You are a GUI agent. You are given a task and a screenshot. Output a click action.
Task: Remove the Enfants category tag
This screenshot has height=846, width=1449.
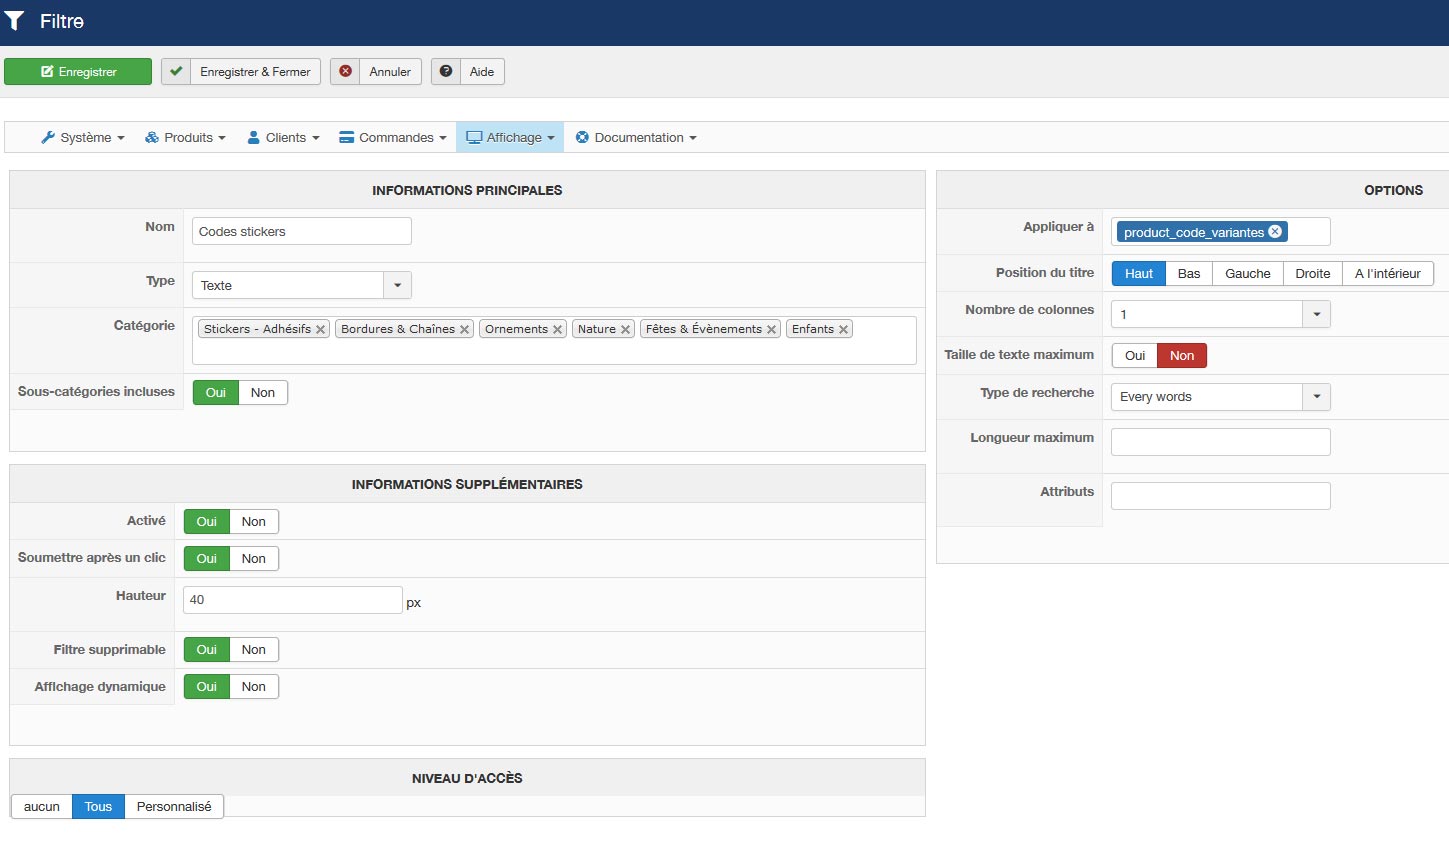843,330
